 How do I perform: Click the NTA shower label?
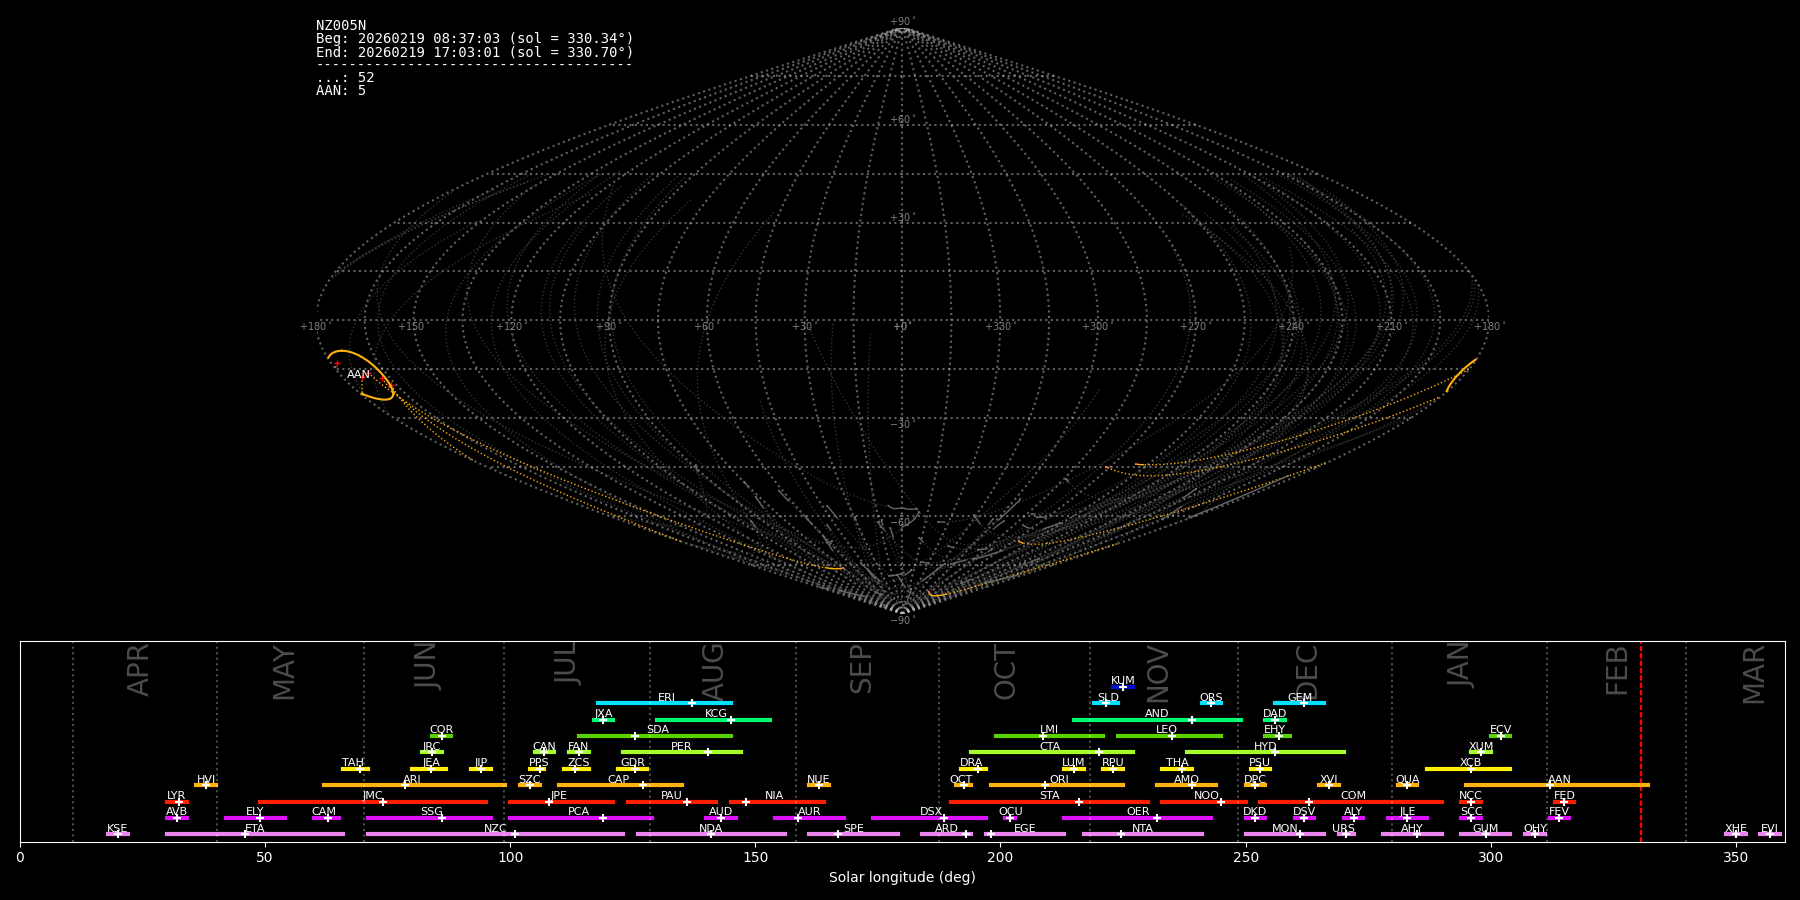1142,829
